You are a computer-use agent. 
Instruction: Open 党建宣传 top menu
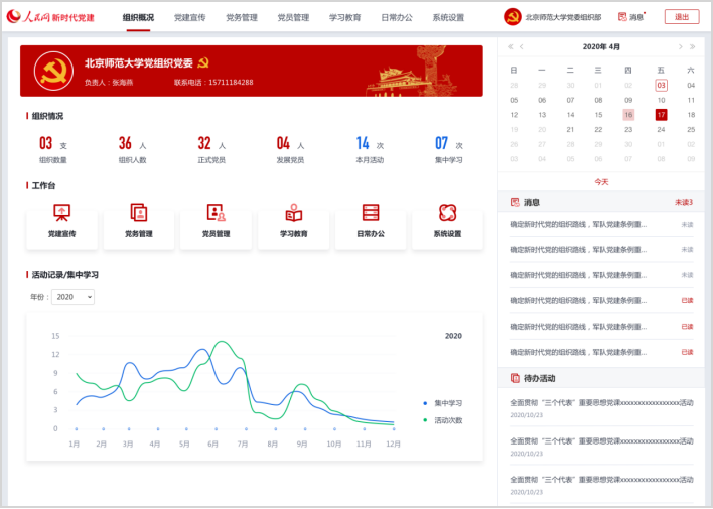click(x=190, y=18)
